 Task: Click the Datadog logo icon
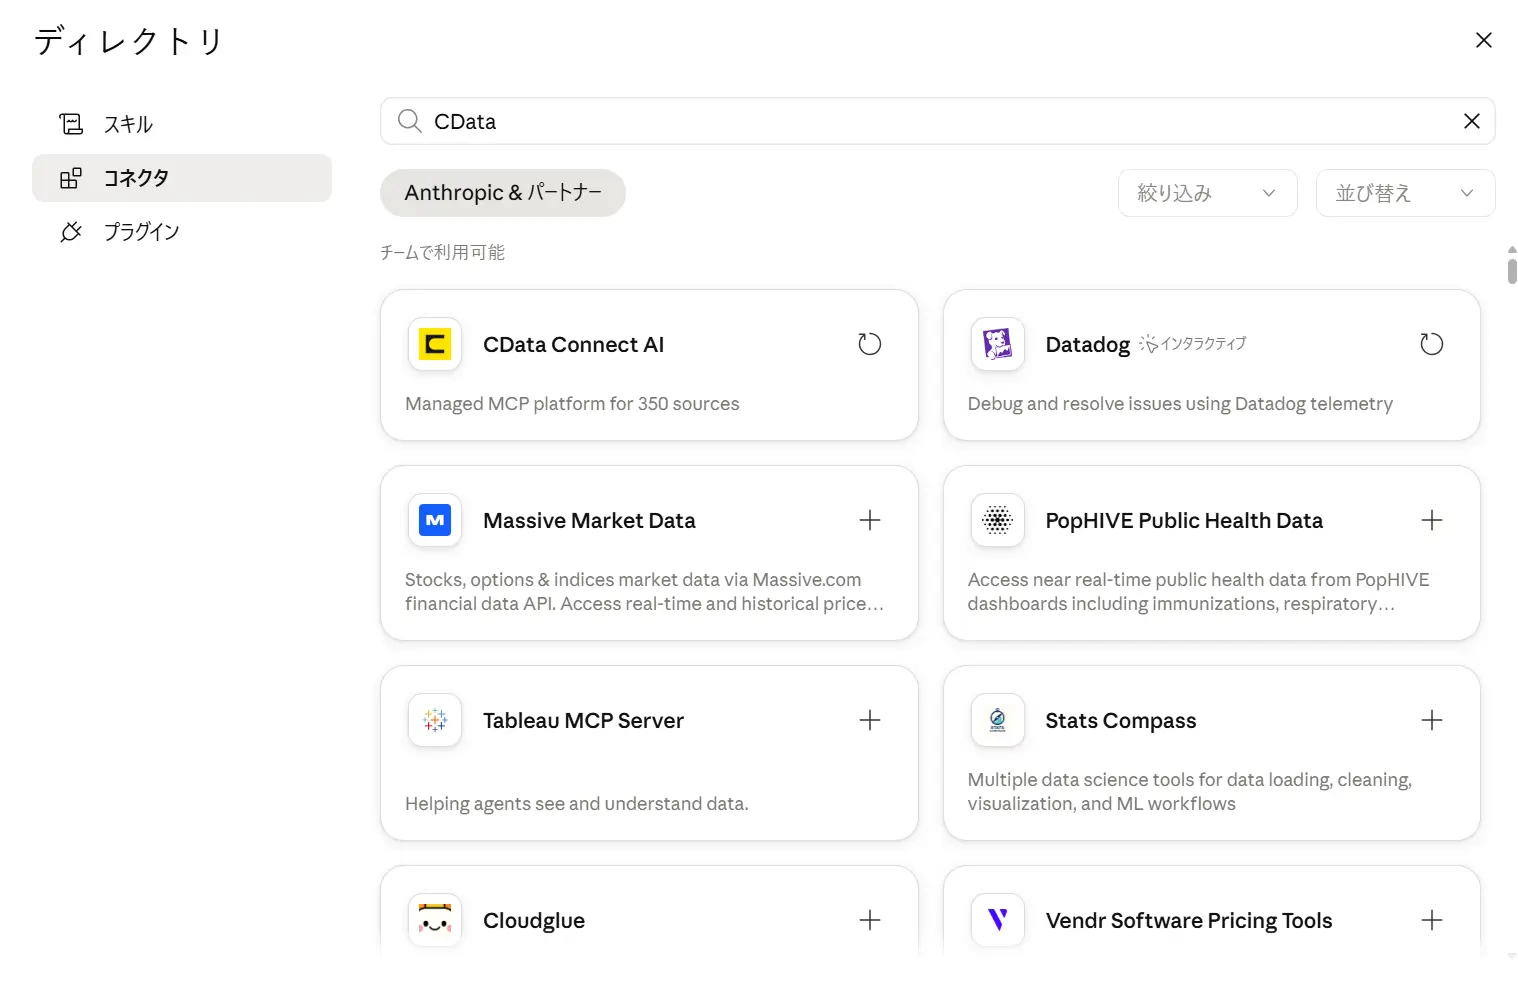point(997,344)
